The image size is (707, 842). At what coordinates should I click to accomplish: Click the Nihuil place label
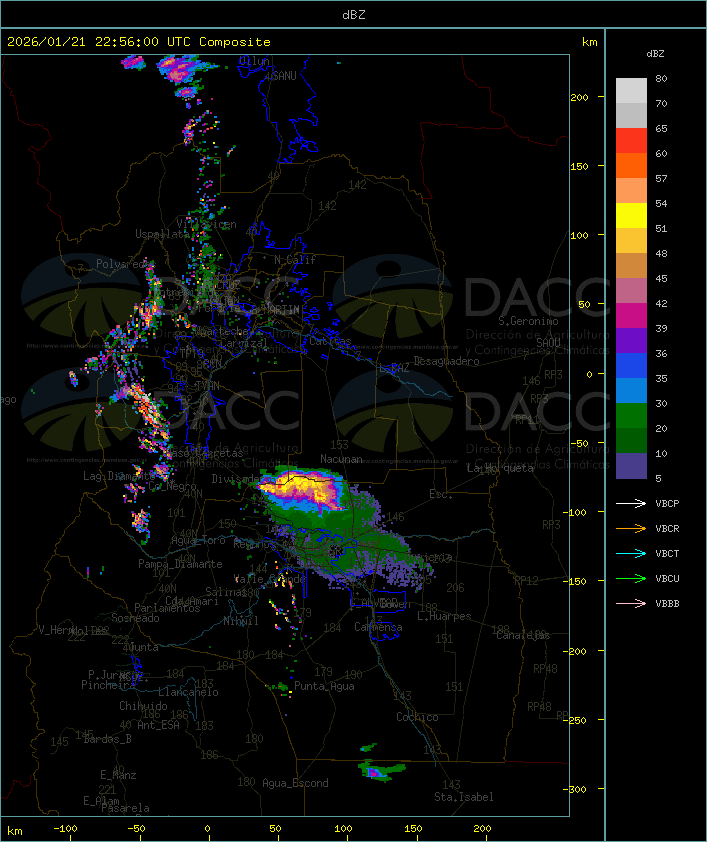(x=241, y=621)
